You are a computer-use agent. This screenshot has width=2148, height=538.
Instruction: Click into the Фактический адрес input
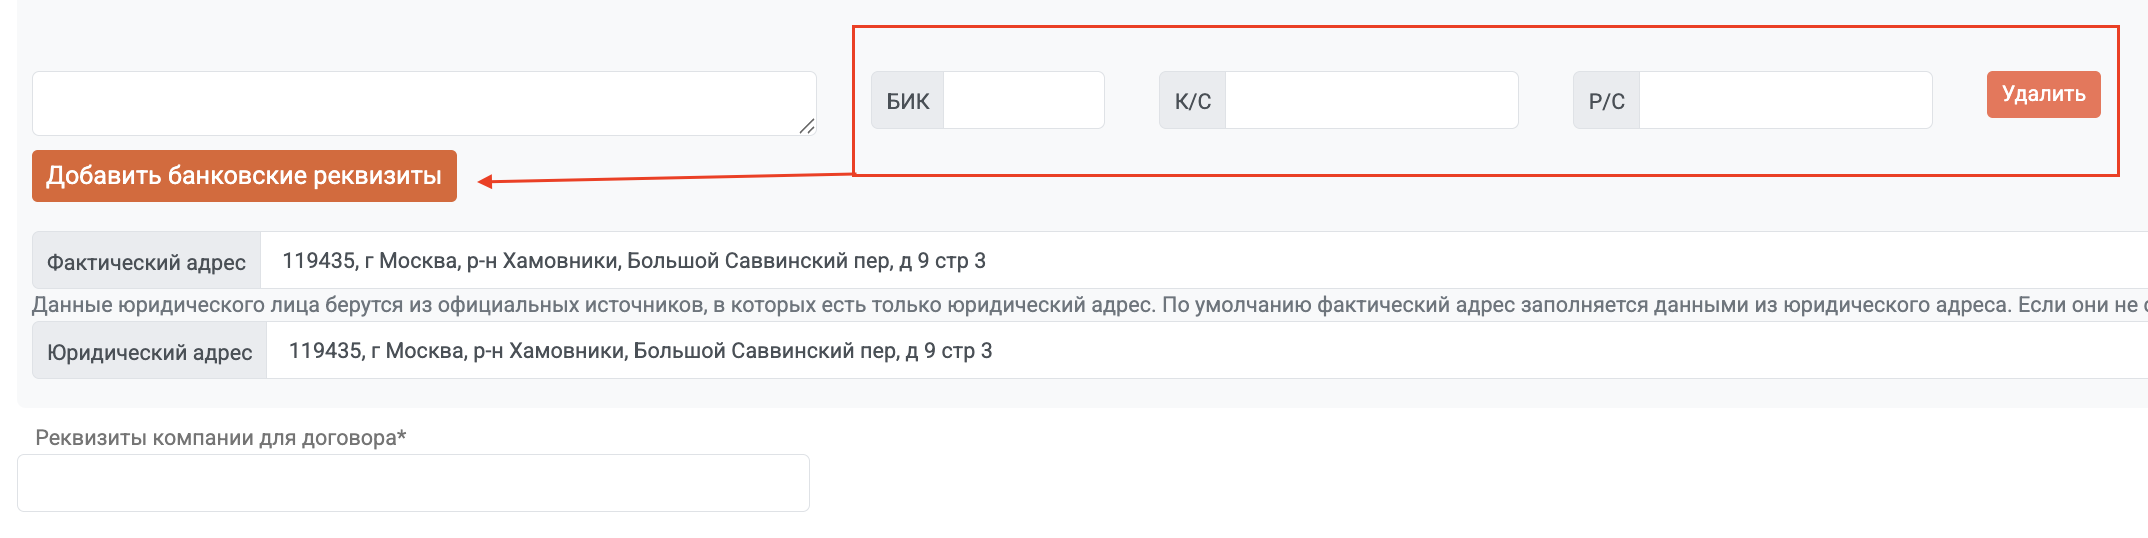(x=1204, y=261)
